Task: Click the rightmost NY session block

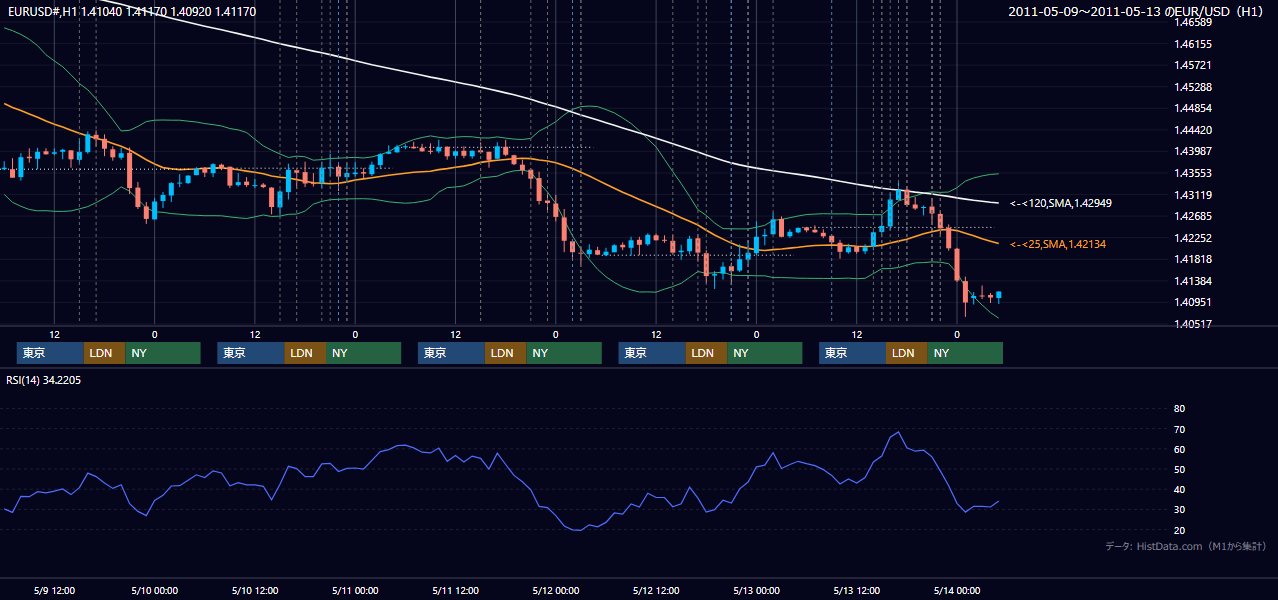Action: point(964,353)
